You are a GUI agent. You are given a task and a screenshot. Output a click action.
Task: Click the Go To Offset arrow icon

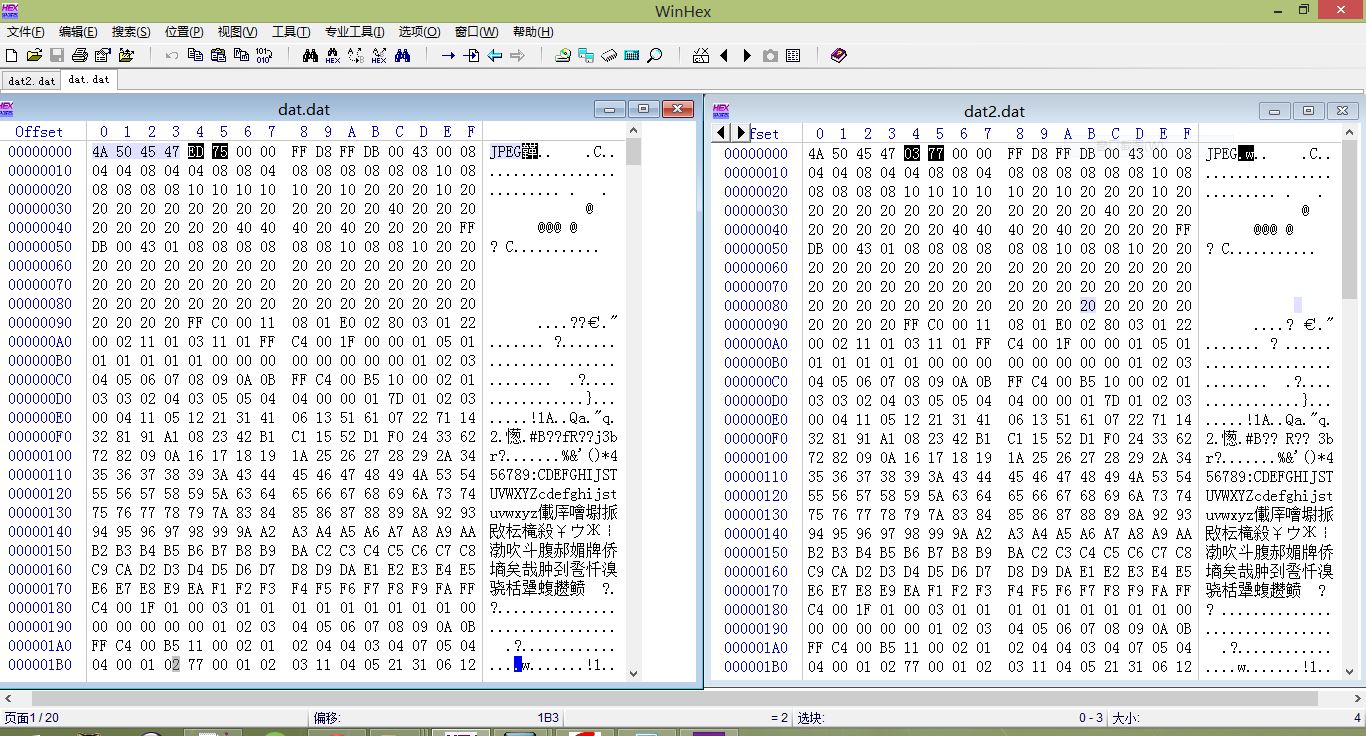click(448, 55)
